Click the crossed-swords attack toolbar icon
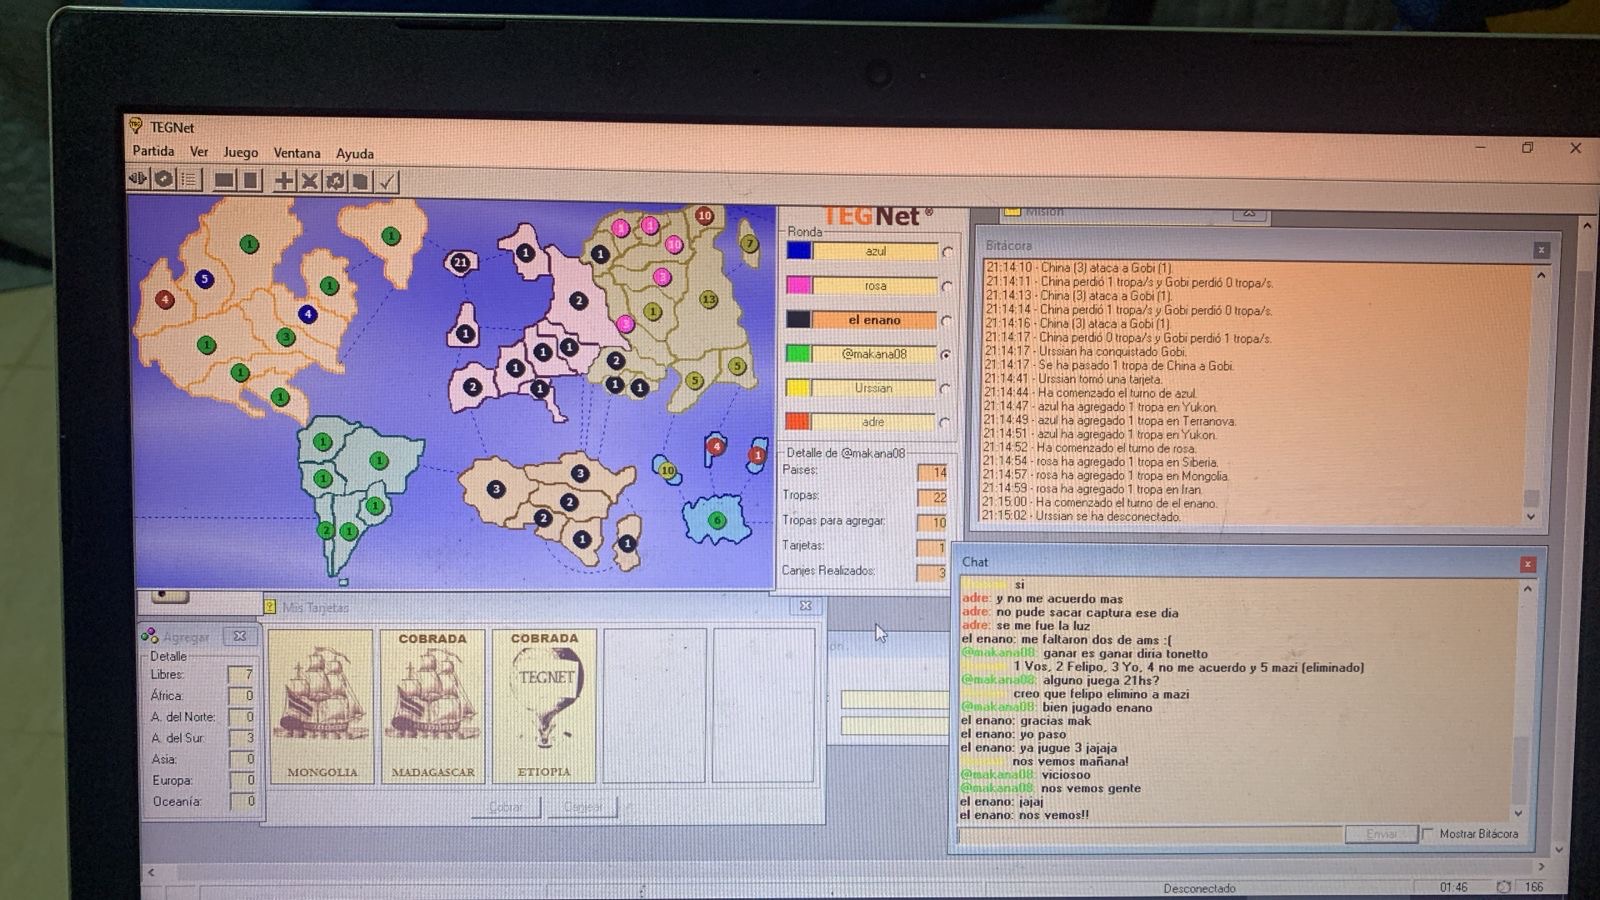Screen dimensions: 1600x900 click(310, 181)
